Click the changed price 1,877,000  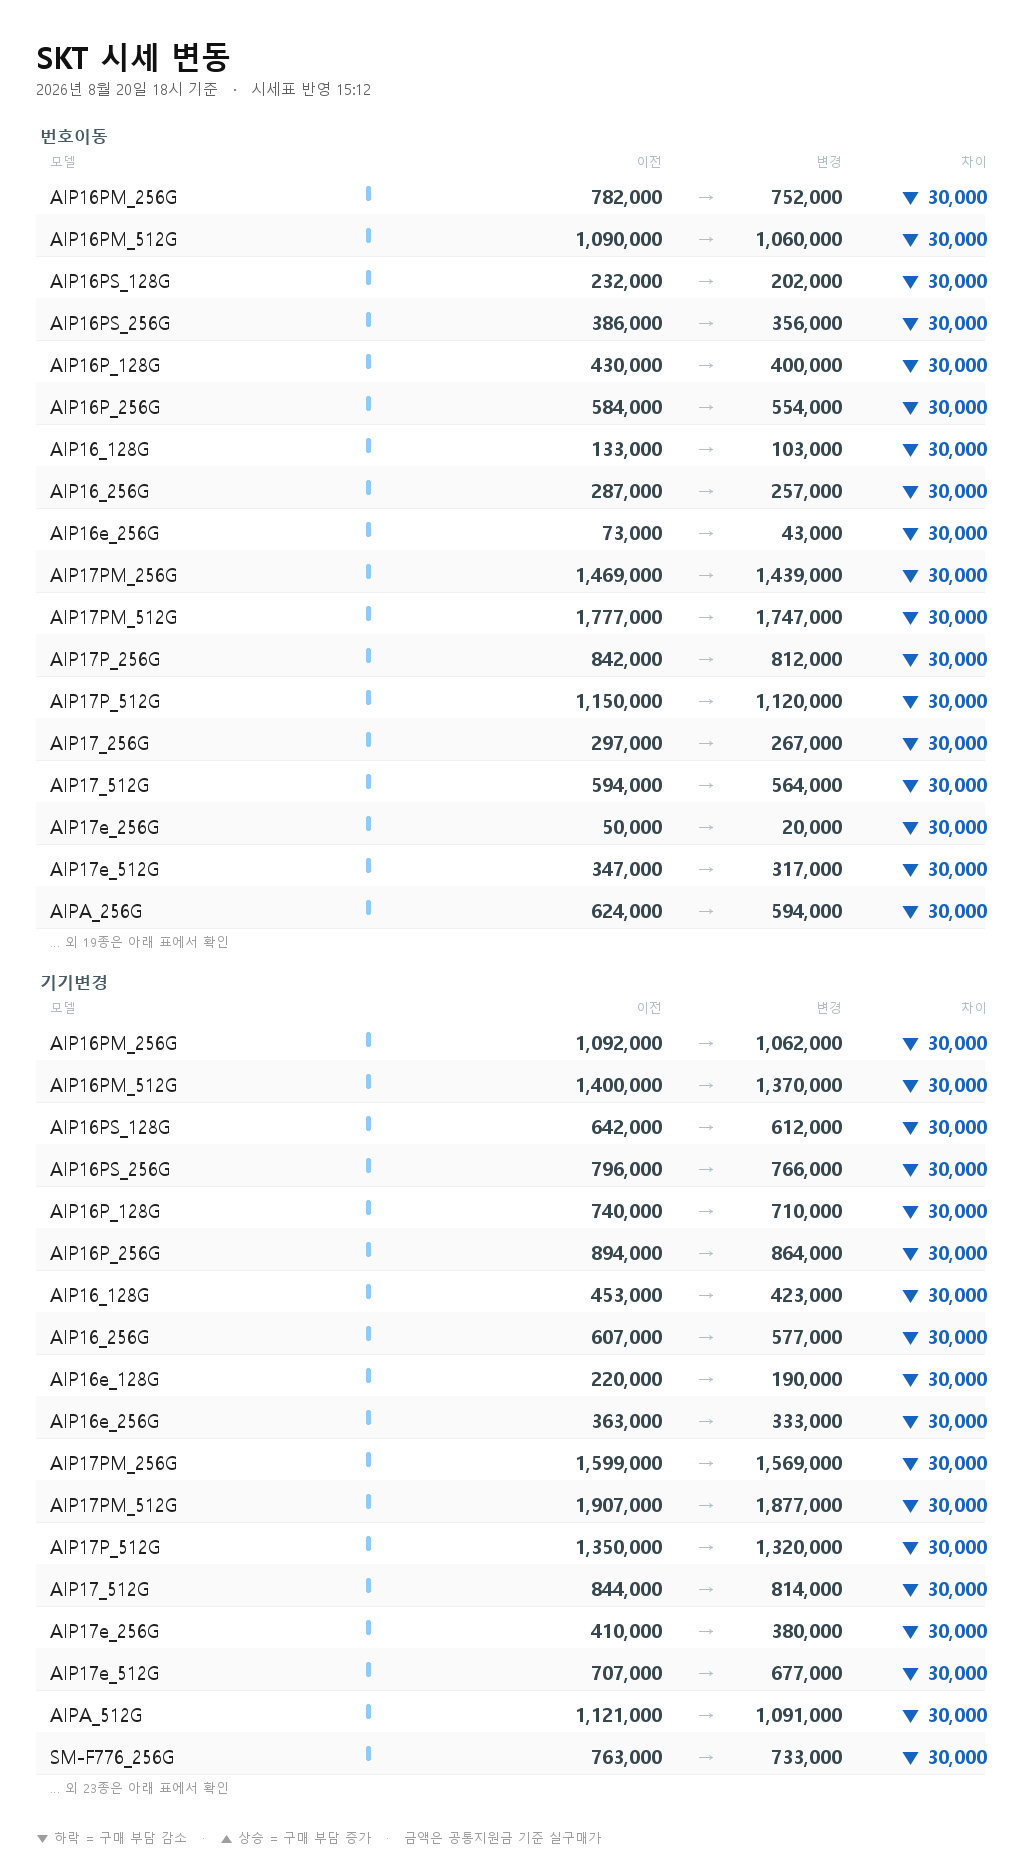[799, 1506]
